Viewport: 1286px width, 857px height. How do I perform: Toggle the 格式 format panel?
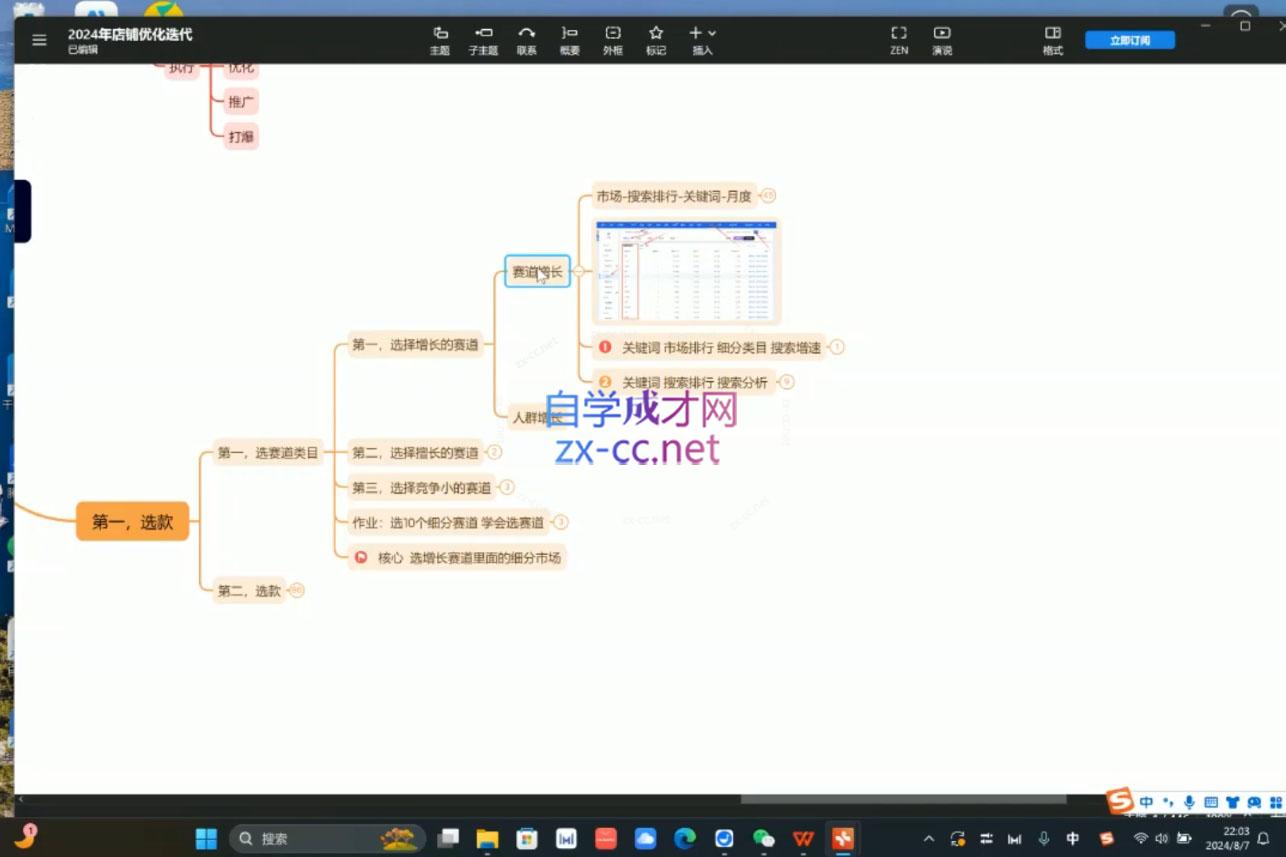click(1052, 40)
